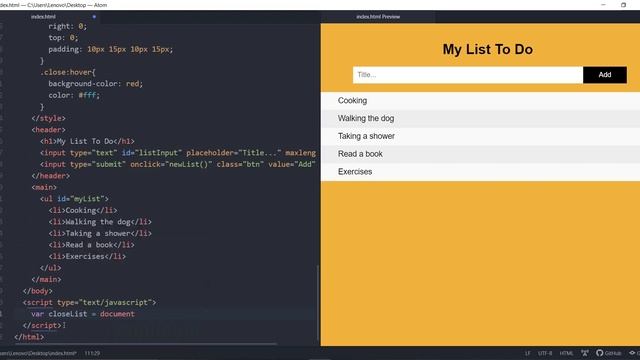Click the unsaved changes dot on index.html tab
This screenshot has width=640, height=360.
click(x=94, y=17)
